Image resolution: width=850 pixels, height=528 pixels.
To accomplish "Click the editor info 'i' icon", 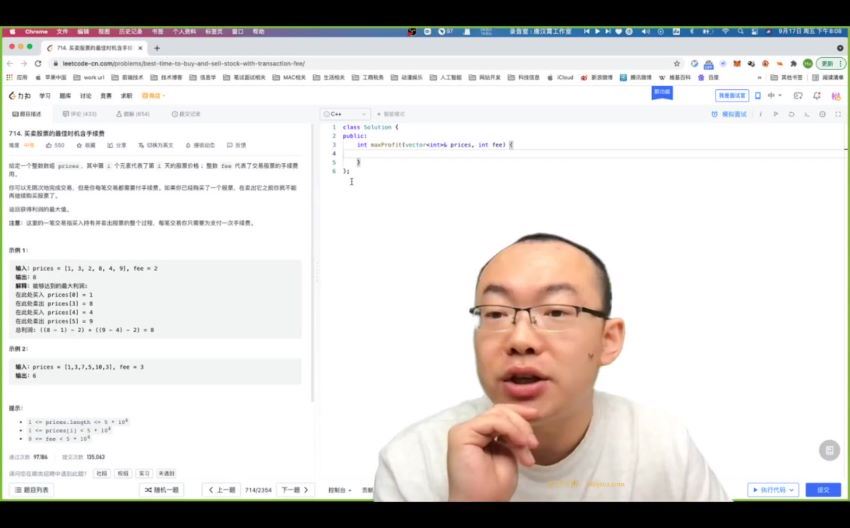I will pos(761,114).
